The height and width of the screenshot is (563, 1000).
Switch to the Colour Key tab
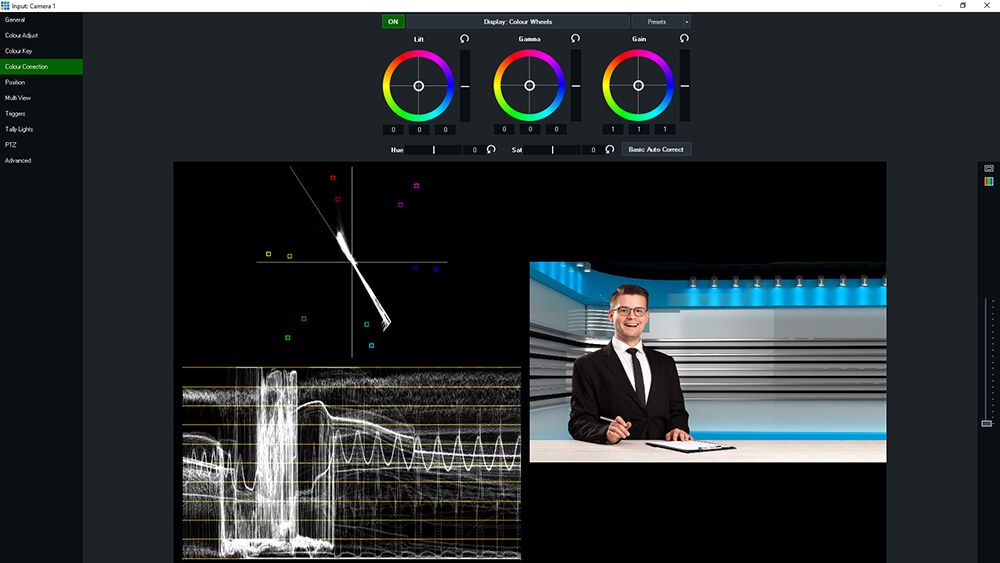click(x=19, y=51)
